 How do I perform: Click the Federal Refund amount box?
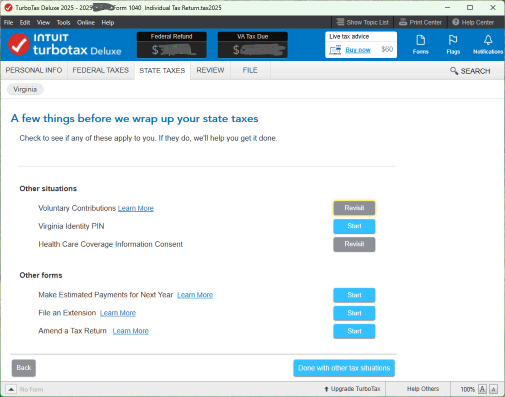(x=172, y=45)
